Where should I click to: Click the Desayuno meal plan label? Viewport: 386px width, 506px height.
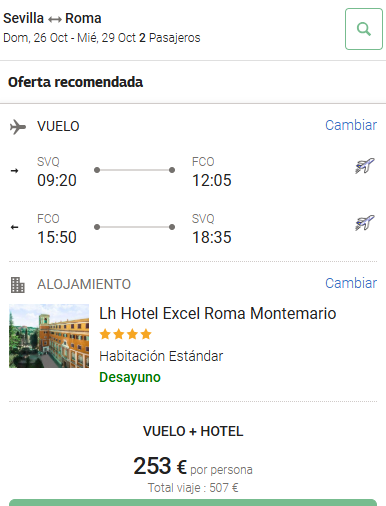pos(130,377)
